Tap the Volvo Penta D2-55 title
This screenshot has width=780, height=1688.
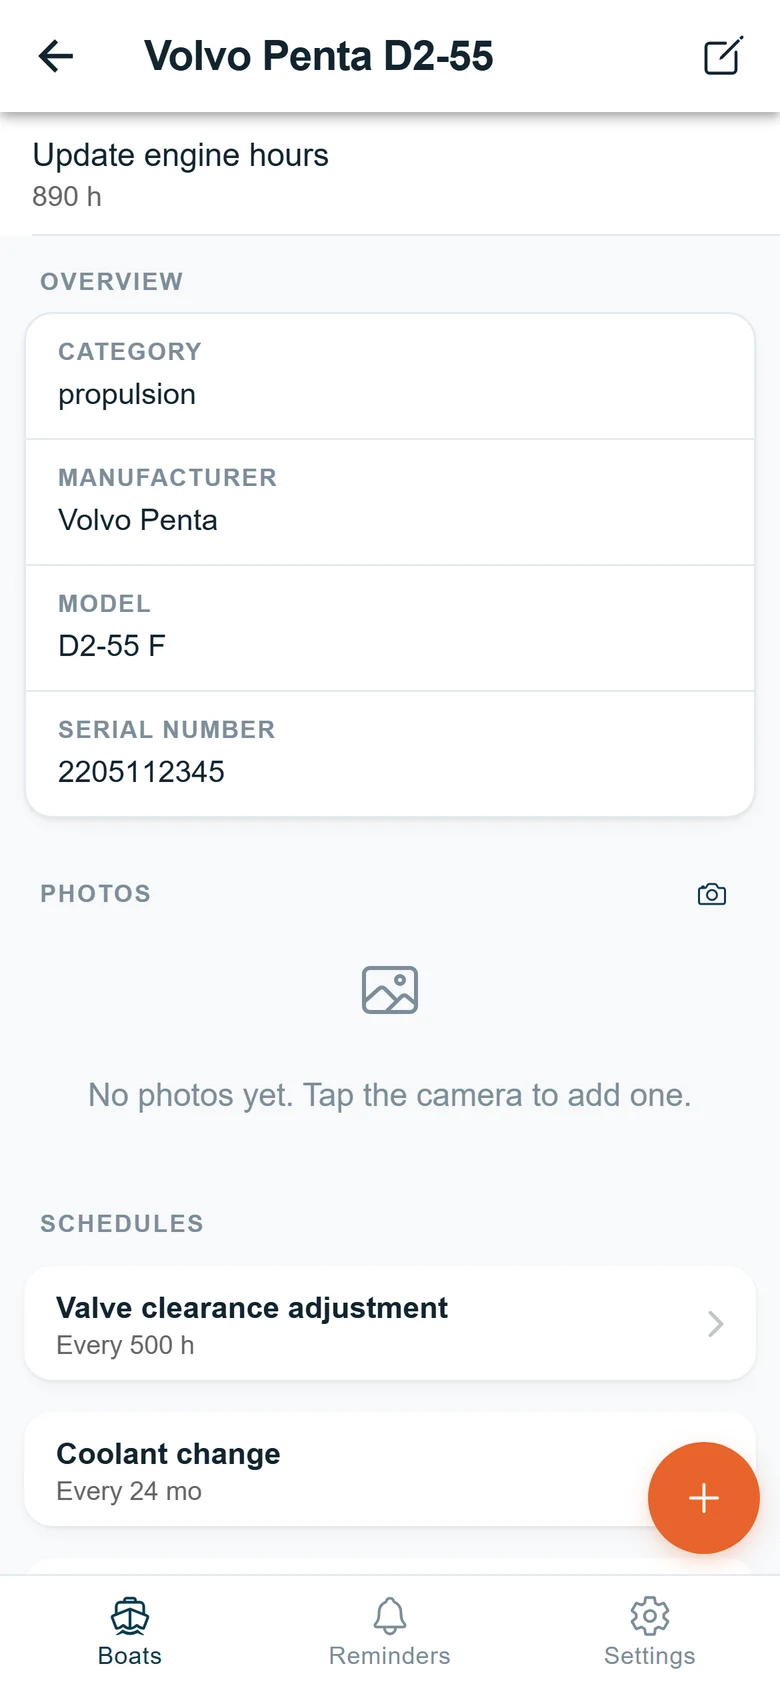click(x=318, y=56)
